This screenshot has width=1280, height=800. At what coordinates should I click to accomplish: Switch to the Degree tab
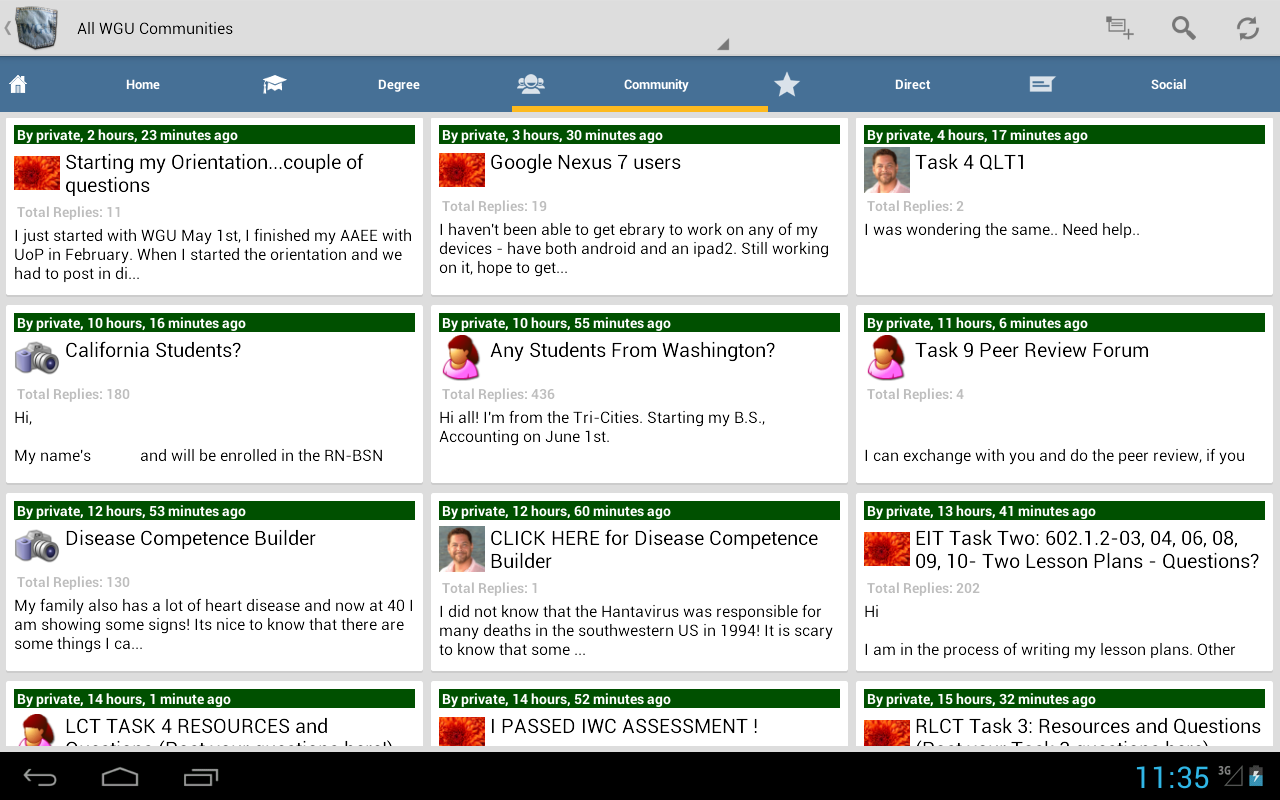click(399, 85)
